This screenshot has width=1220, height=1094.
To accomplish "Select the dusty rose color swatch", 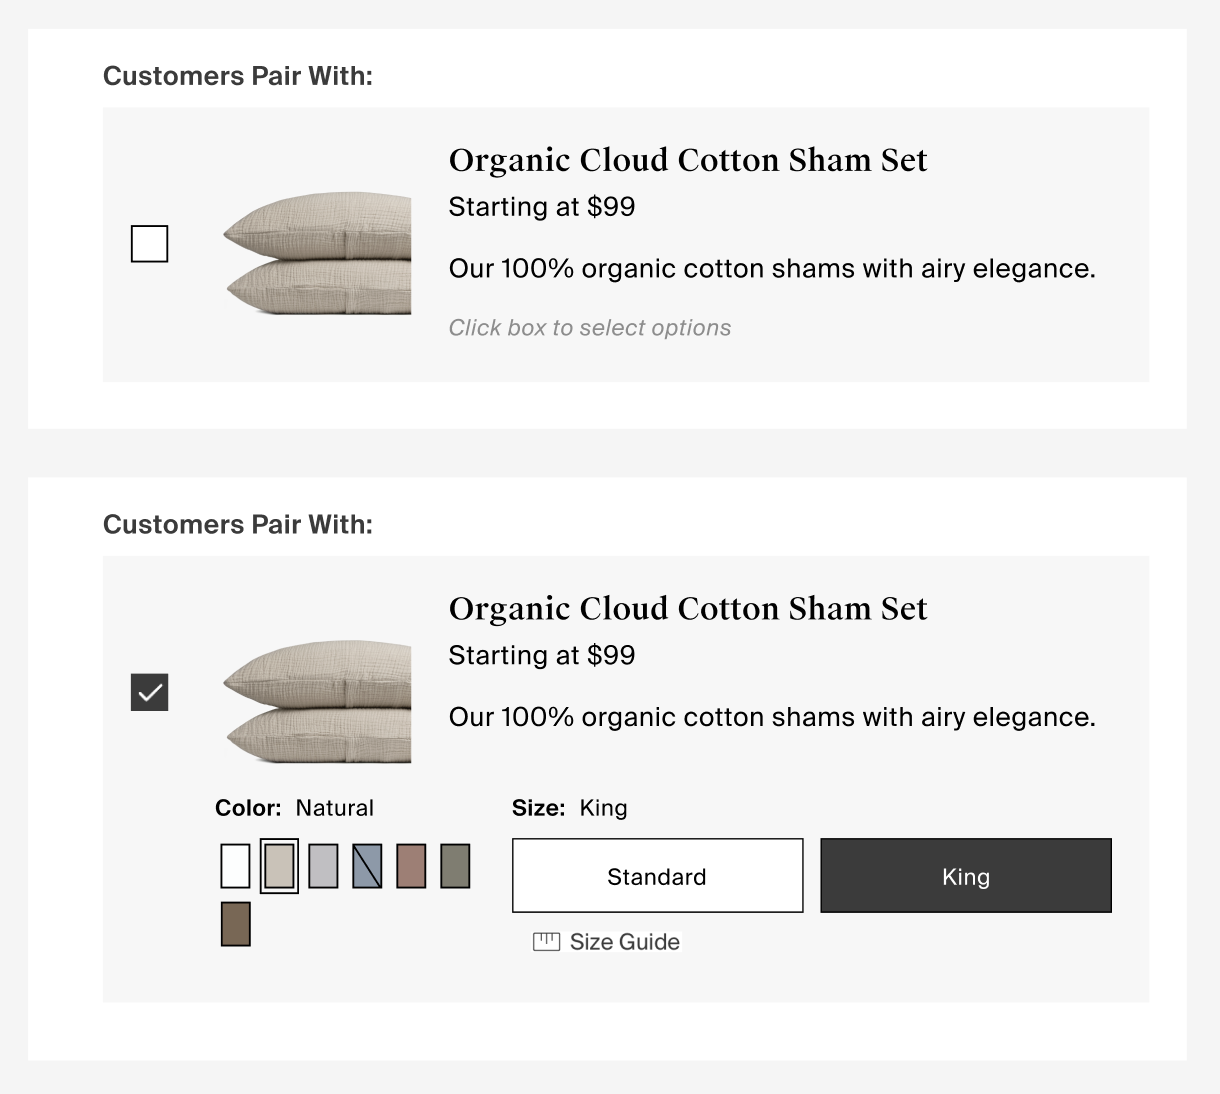I will [x=411, y=866].
